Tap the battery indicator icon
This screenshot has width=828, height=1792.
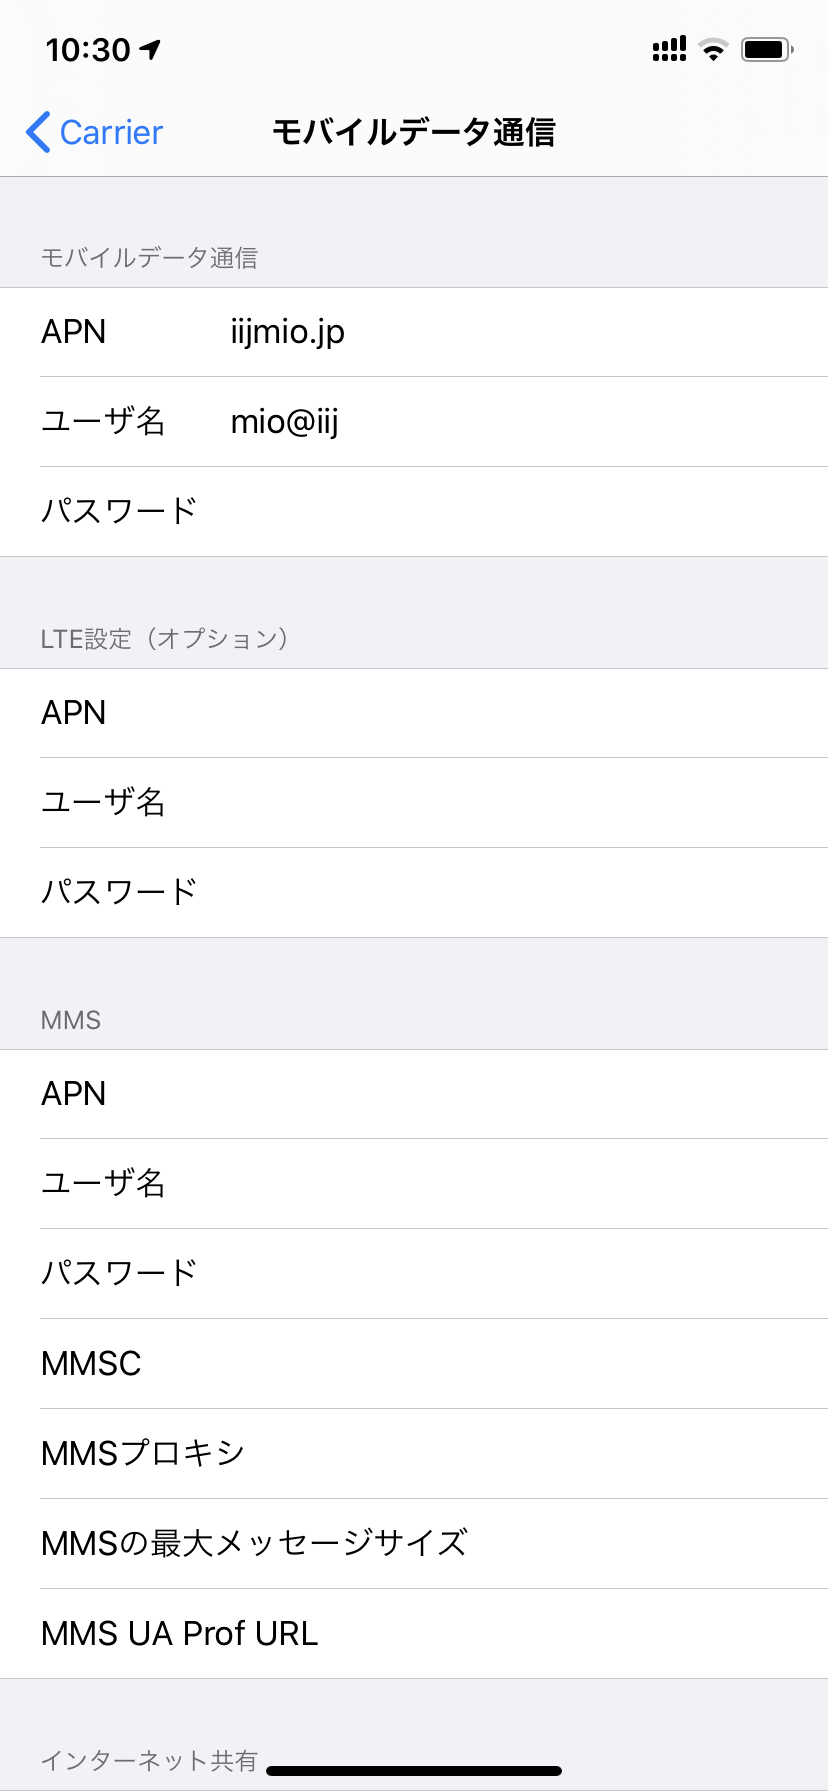point(766,49)
